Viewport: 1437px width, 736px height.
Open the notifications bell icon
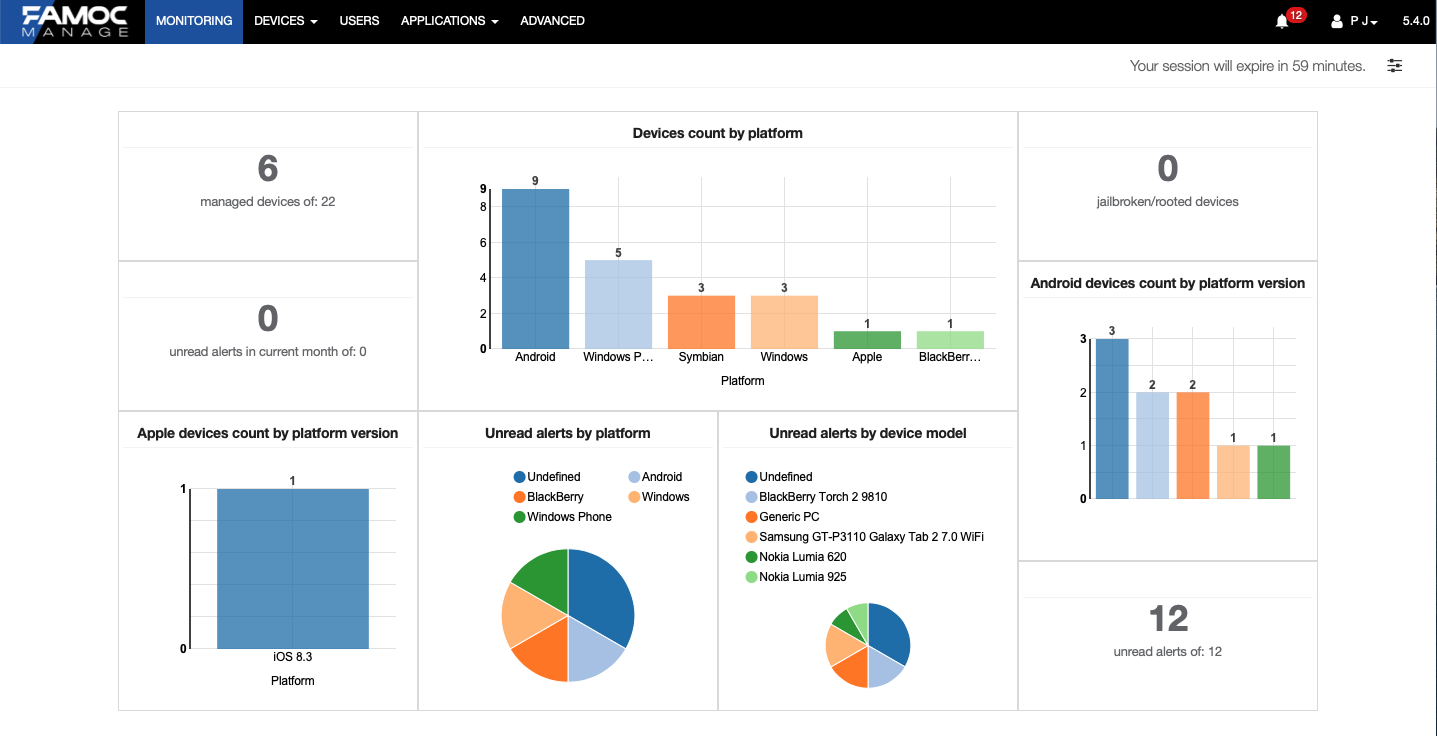[x=1281, y=21]
